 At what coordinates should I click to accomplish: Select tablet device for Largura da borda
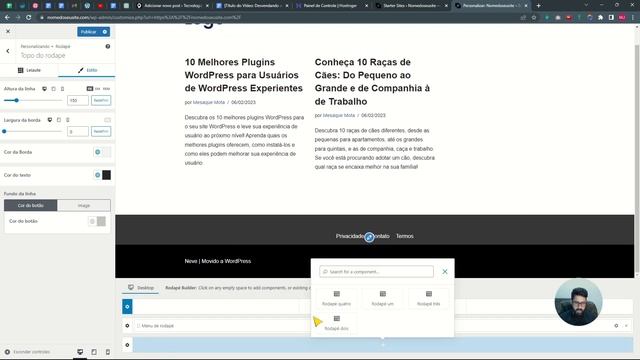point(59,120)
